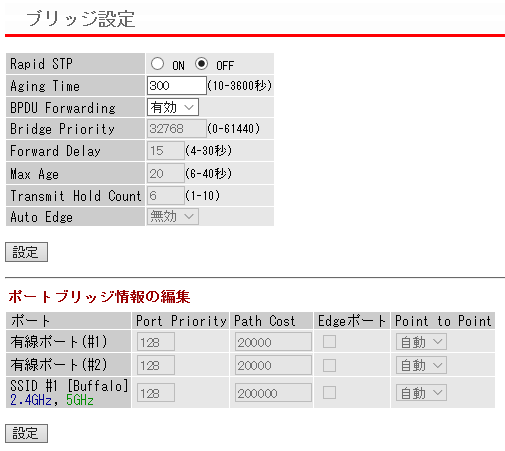Click the 2.4GHz band text
The image size is (505, 451).
[31, 400]
